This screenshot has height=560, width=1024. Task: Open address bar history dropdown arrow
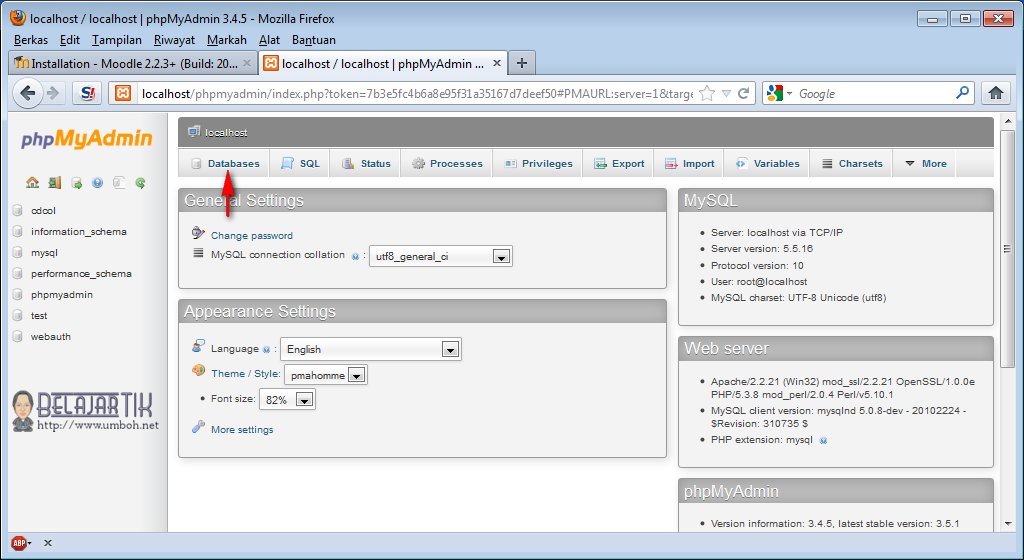[x=726, y=93]
